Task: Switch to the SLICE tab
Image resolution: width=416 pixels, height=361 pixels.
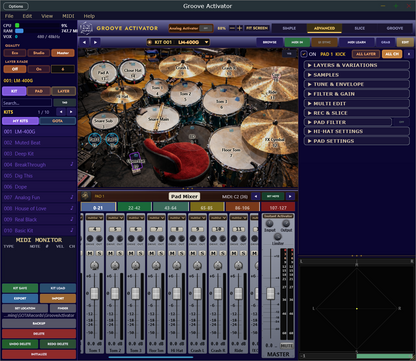Action: pyautogui.click(x=359, y=28)
